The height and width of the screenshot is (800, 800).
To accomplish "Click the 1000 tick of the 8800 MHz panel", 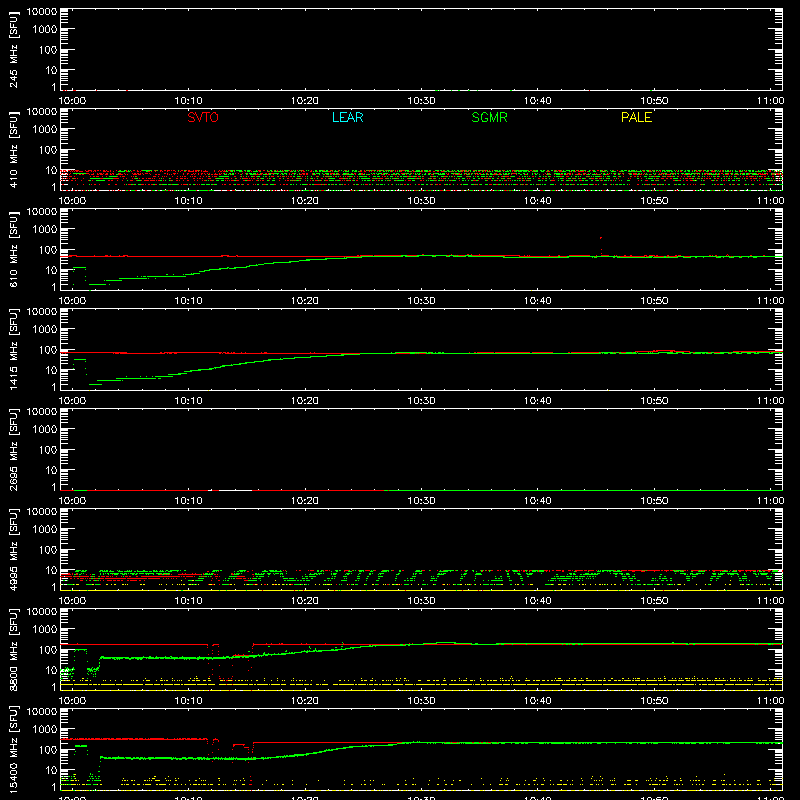I will pos(45,629).
